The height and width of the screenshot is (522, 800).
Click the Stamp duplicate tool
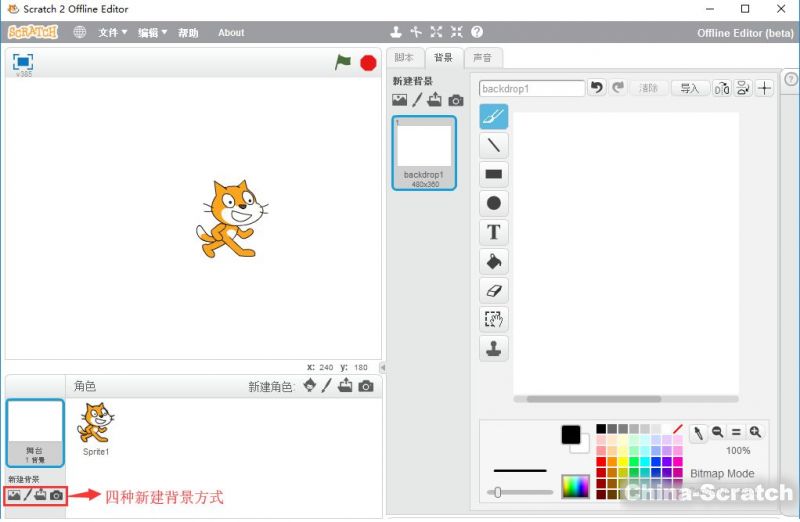coord(494,348)
